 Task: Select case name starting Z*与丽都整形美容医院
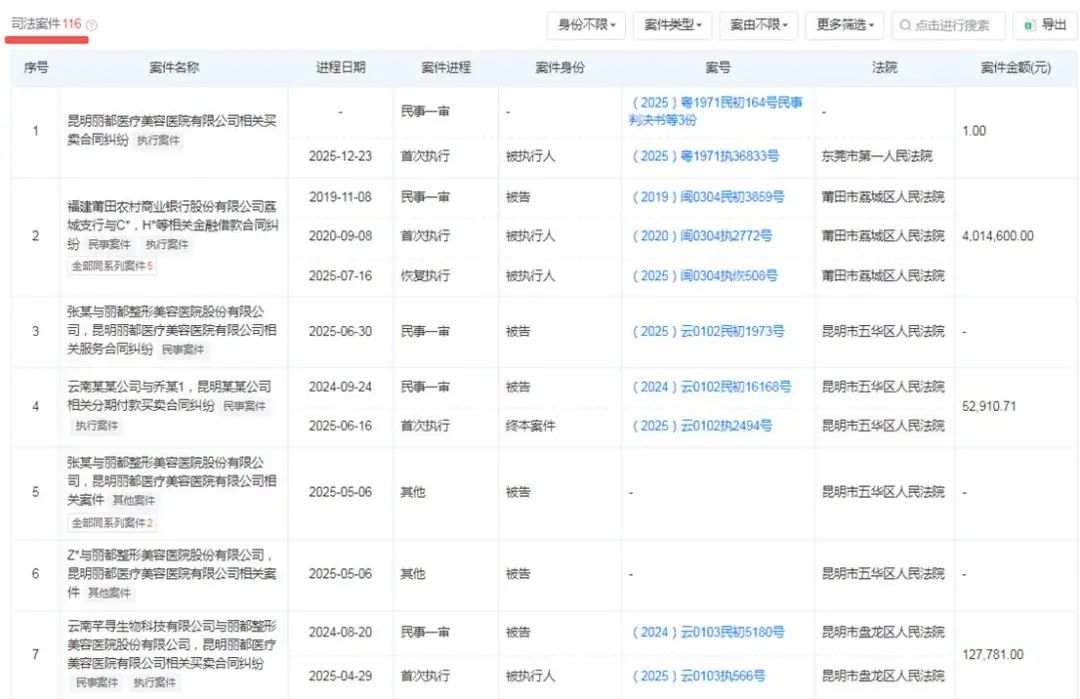point(172,573)
